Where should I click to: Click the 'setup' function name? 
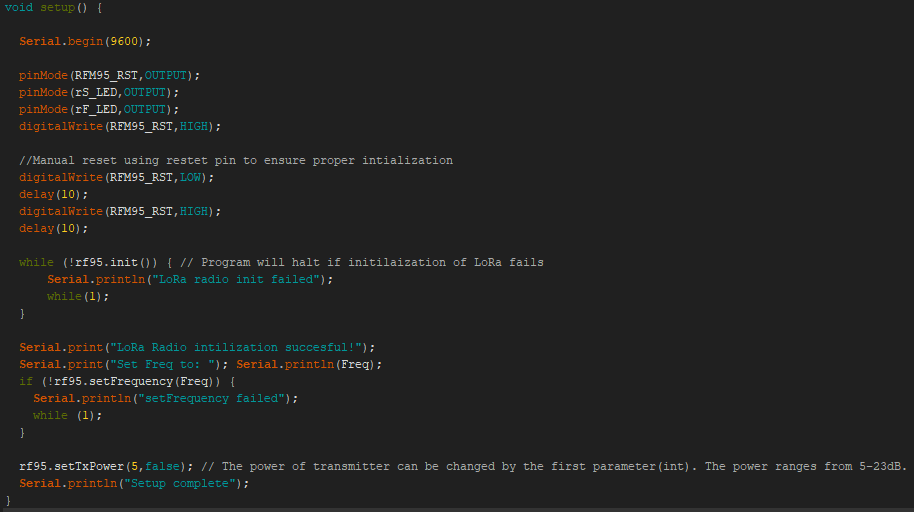[x=58, y=7]
